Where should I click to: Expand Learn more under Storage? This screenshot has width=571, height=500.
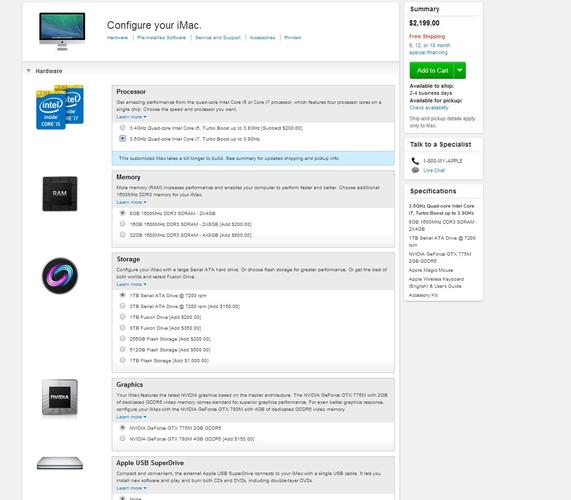pyautogui.click(x=131, y=284)
